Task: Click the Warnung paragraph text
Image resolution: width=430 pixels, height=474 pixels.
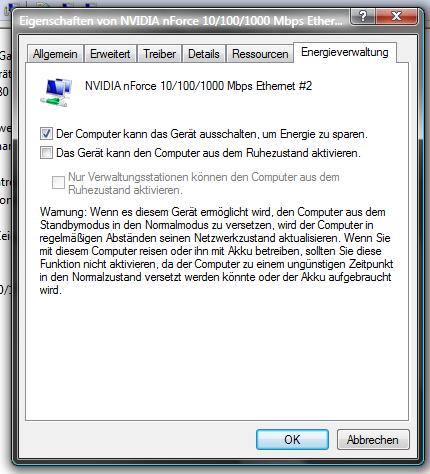Action: pos(216,251)
